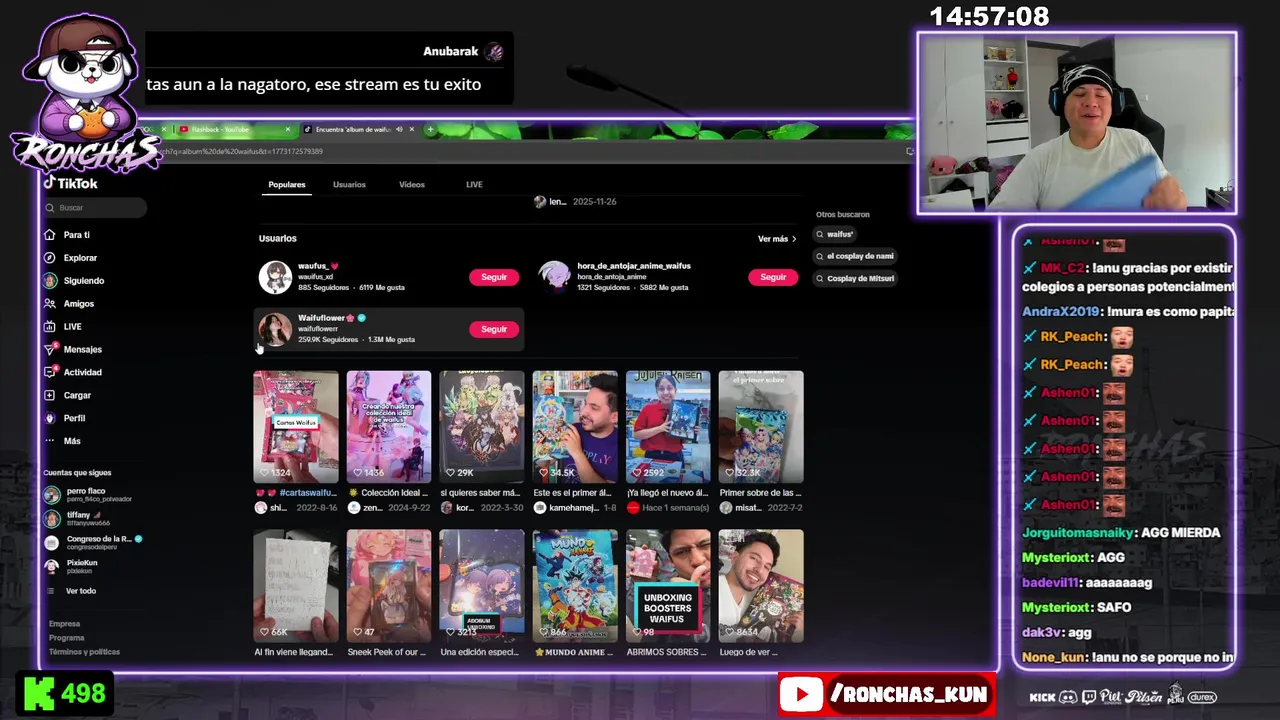Switch to the Populares tab
The width and height of the screenshot is (1280, 720).
287,185
